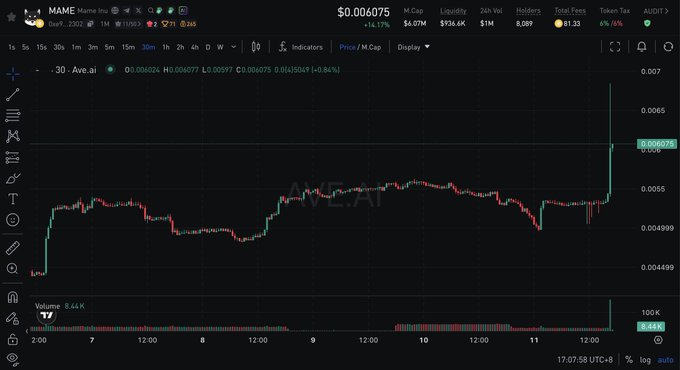Open the chart settings gear icon near the time axis

[658, 340]
